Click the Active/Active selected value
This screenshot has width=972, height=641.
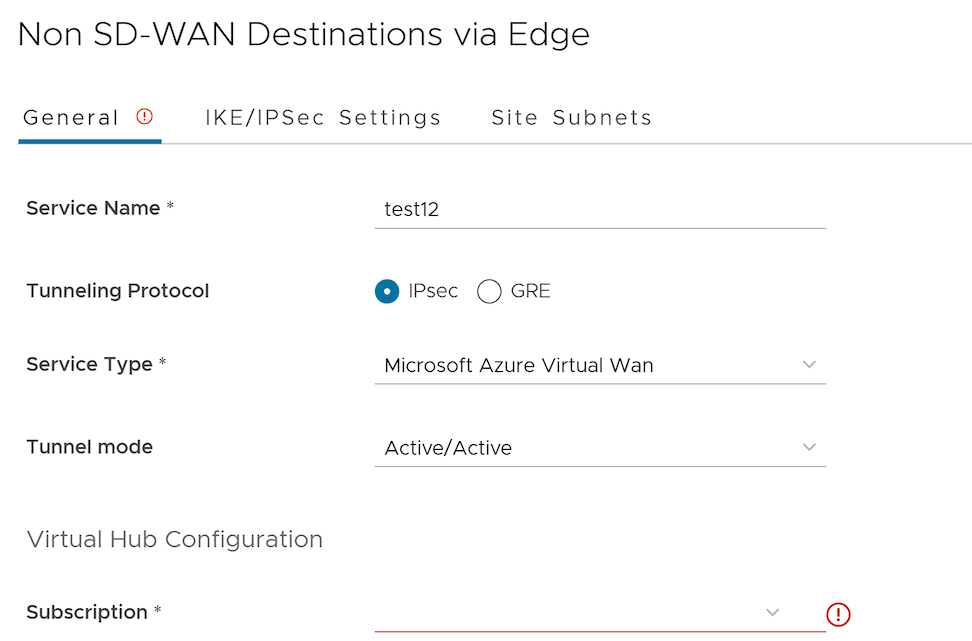(448, 448)
